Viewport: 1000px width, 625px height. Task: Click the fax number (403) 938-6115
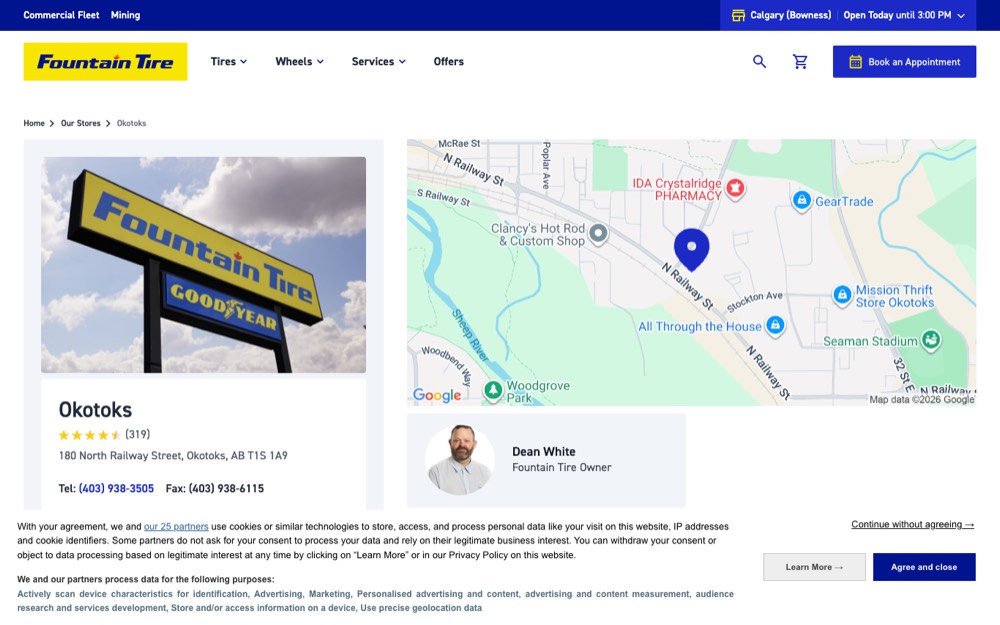point(226,489)
